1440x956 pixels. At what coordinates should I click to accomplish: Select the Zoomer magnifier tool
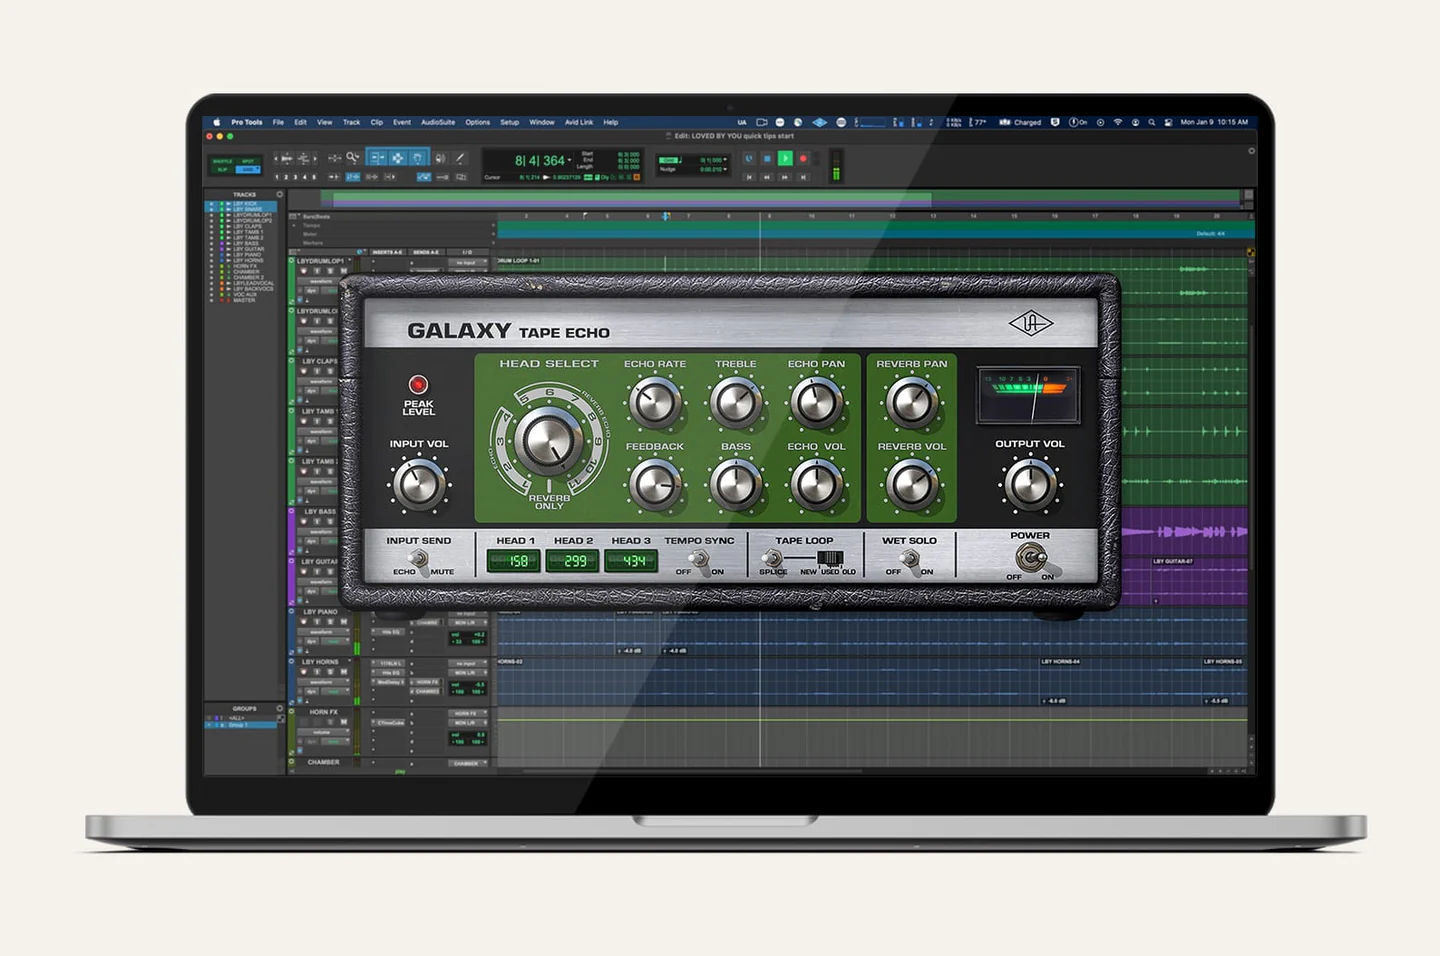coord(352,158)
